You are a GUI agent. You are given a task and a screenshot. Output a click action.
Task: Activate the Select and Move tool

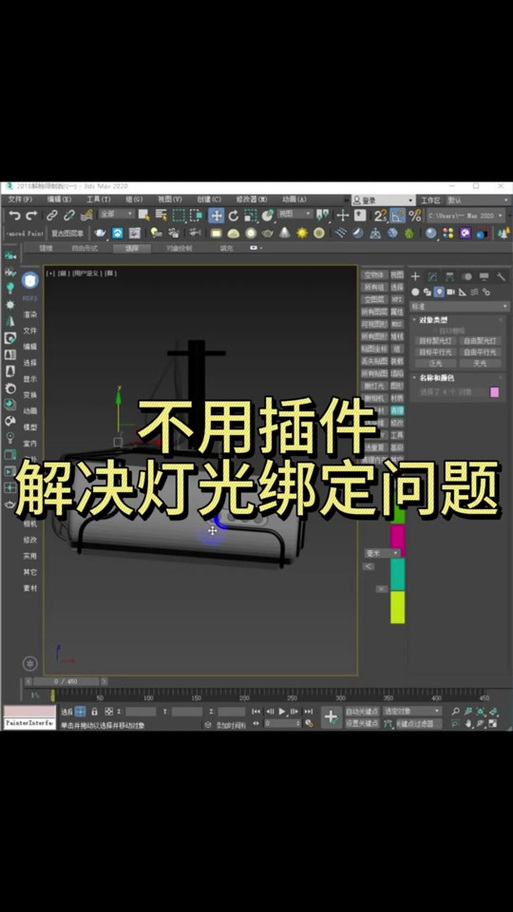tap(216, 216)
